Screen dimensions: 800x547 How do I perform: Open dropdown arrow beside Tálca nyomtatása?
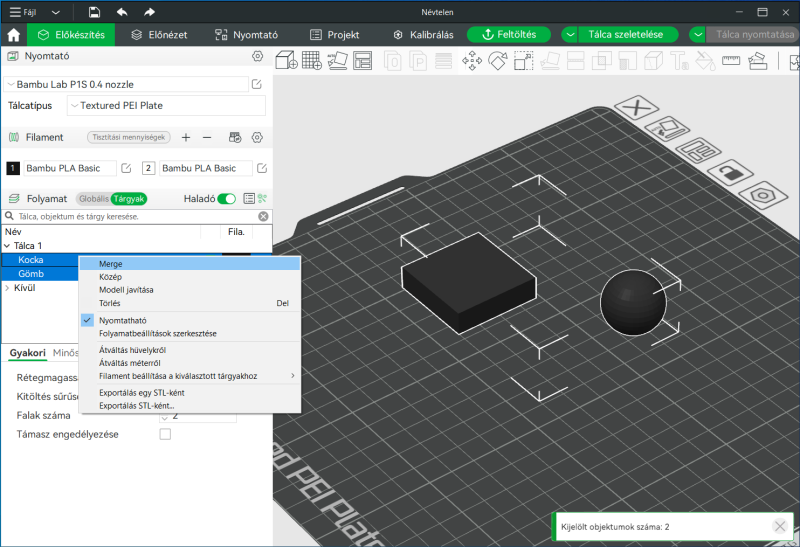pos(697,35)
